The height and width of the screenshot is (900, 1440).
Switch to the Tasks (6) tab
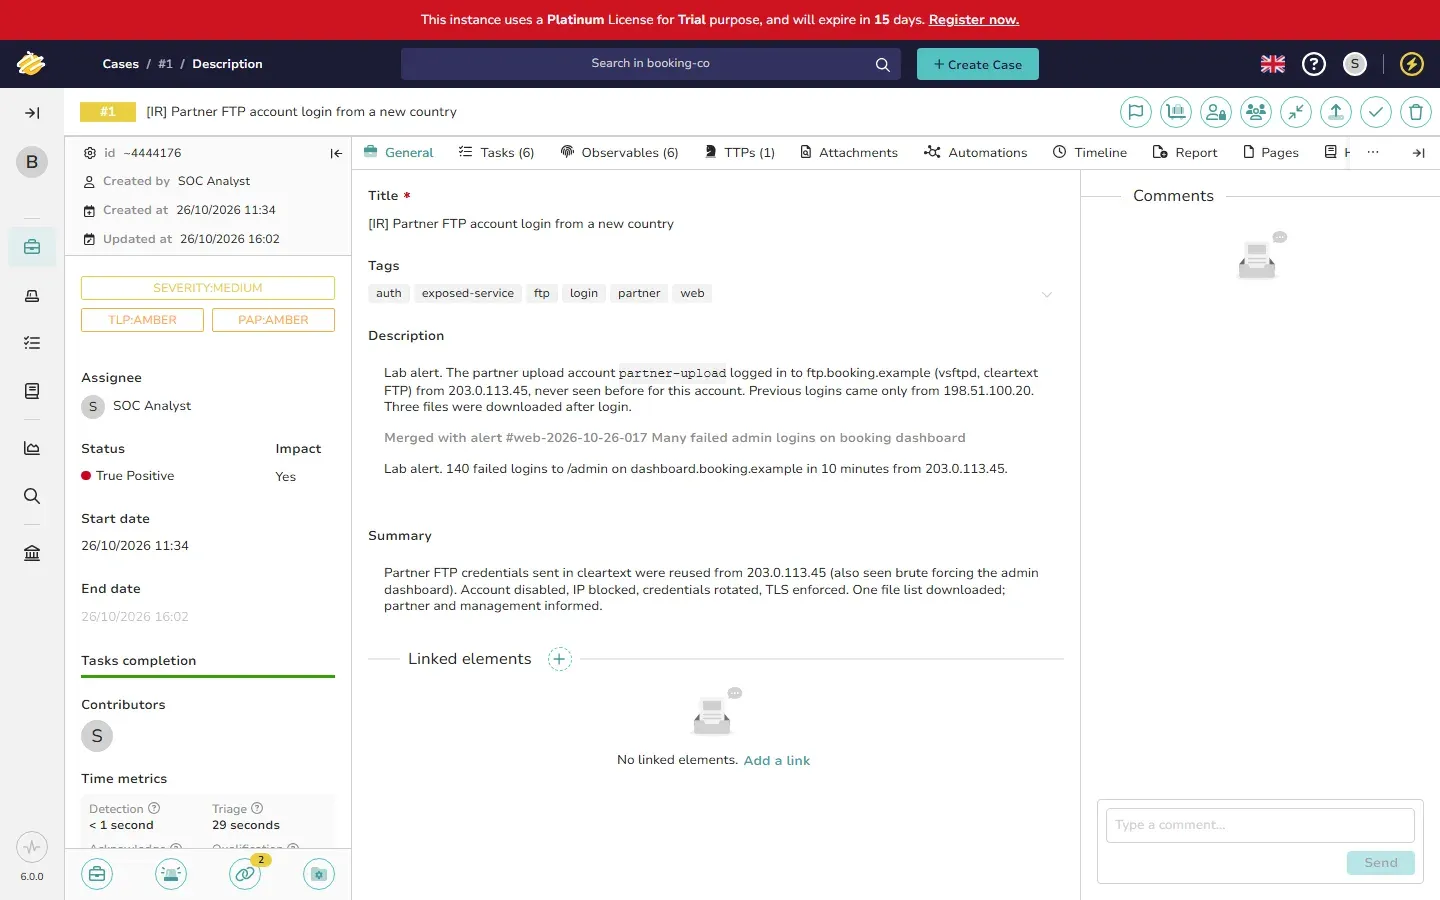(x=497, y=152)
